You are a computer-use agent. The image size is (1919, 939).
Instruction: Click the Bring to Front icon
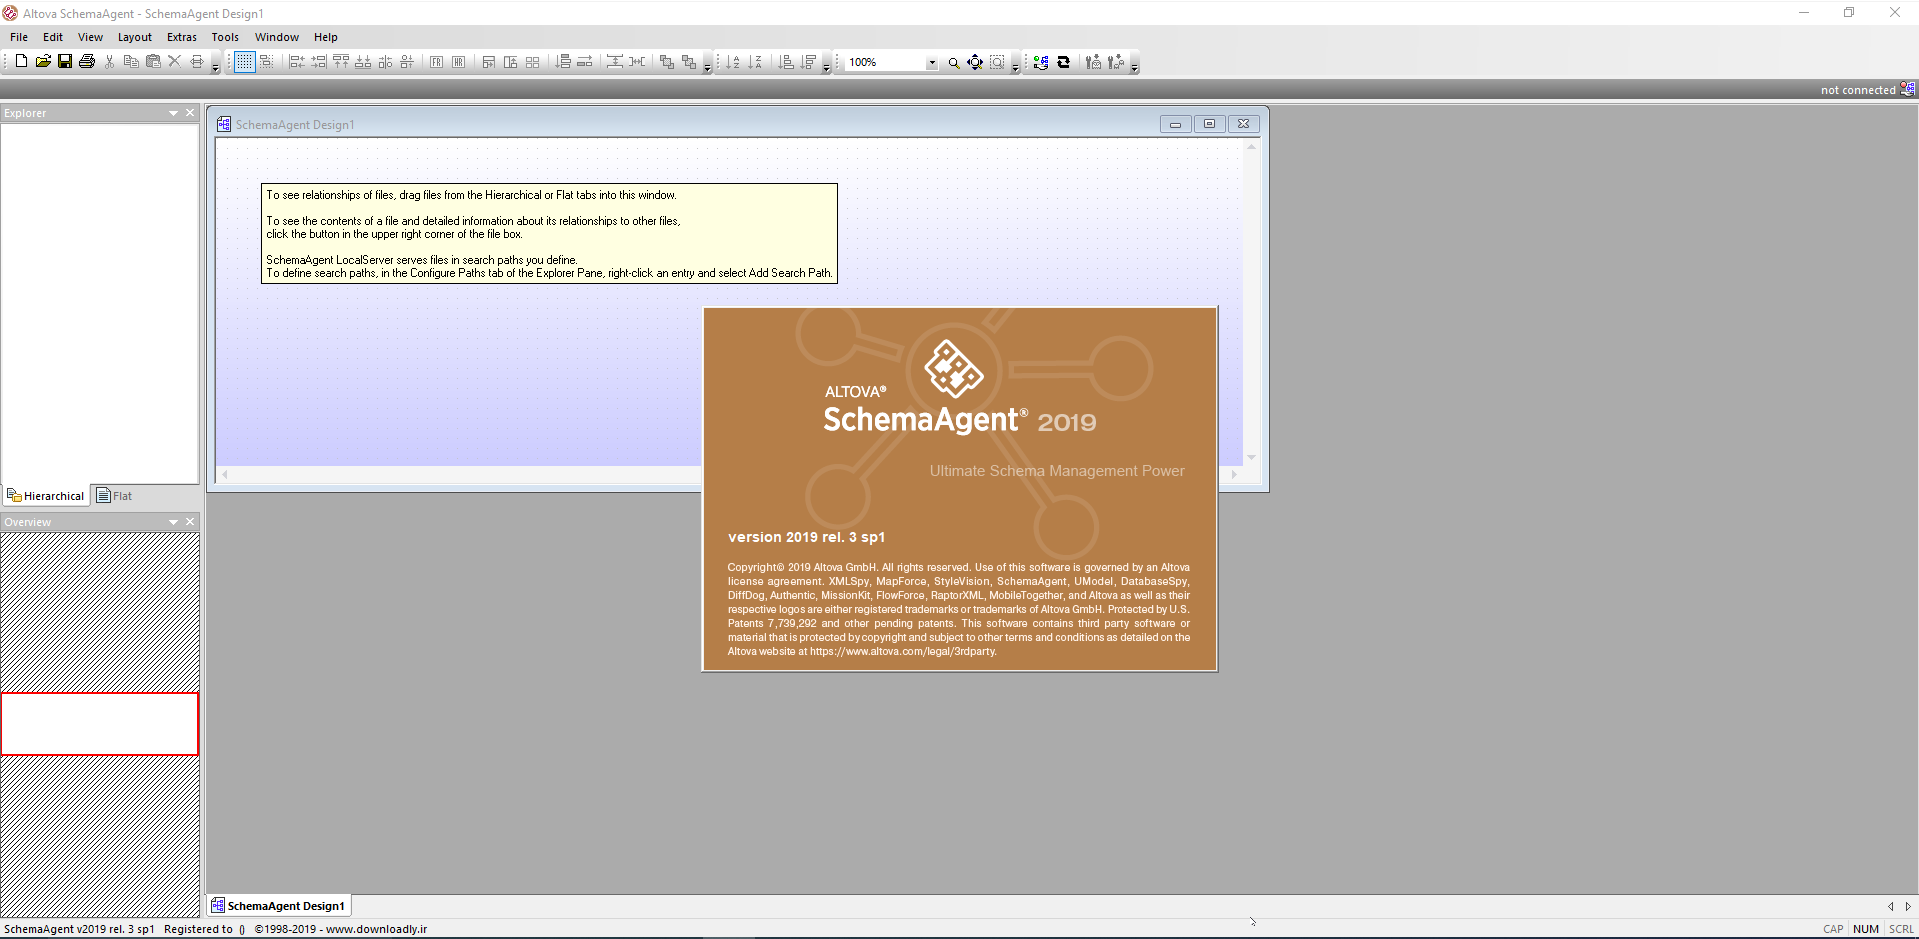667,62
